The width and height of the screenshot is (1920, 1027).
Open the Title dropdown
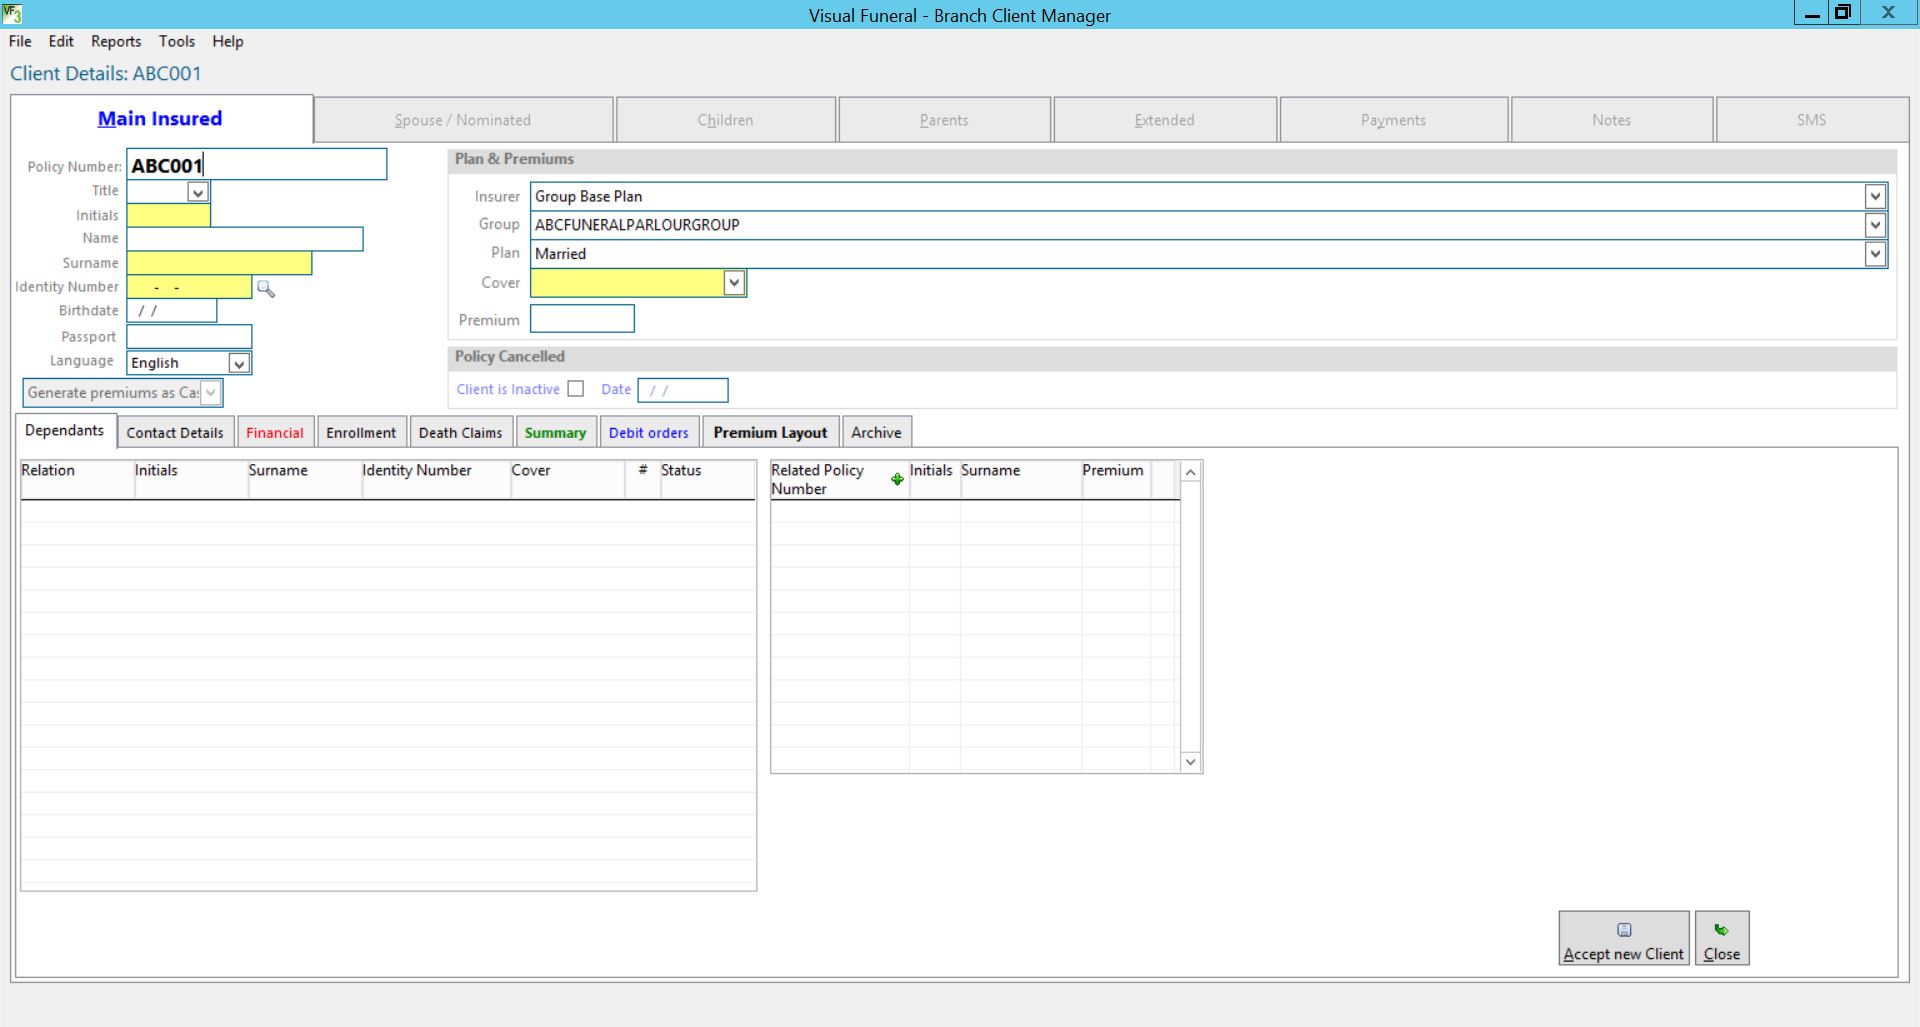pyautogui.click(x=198, y=192)
